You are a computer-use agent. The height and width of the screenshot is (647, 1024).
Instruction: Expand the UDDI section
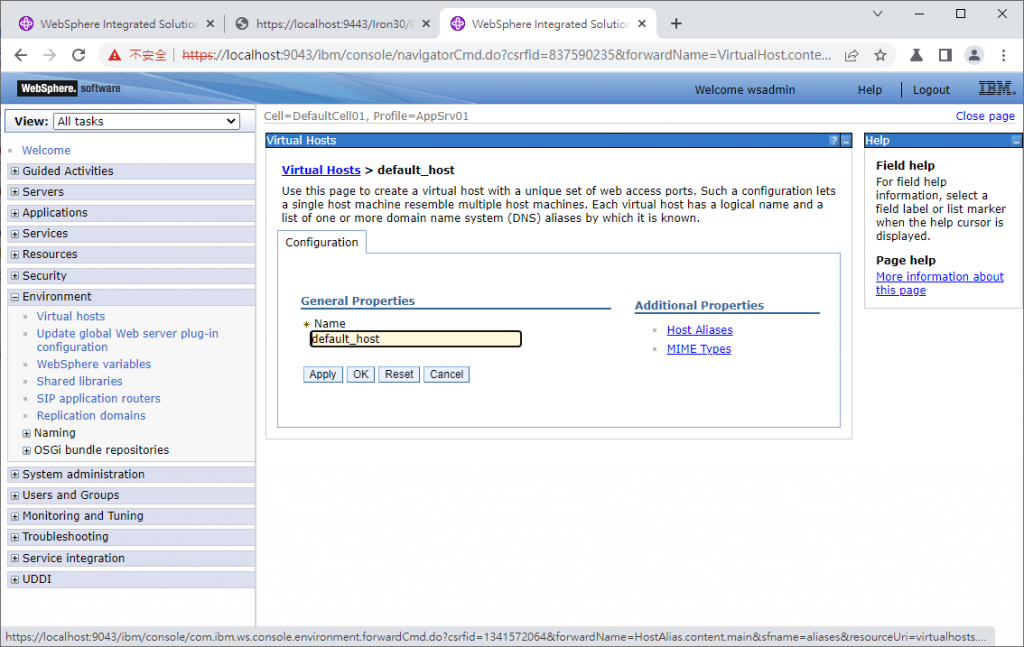click(x=15, y=579)
